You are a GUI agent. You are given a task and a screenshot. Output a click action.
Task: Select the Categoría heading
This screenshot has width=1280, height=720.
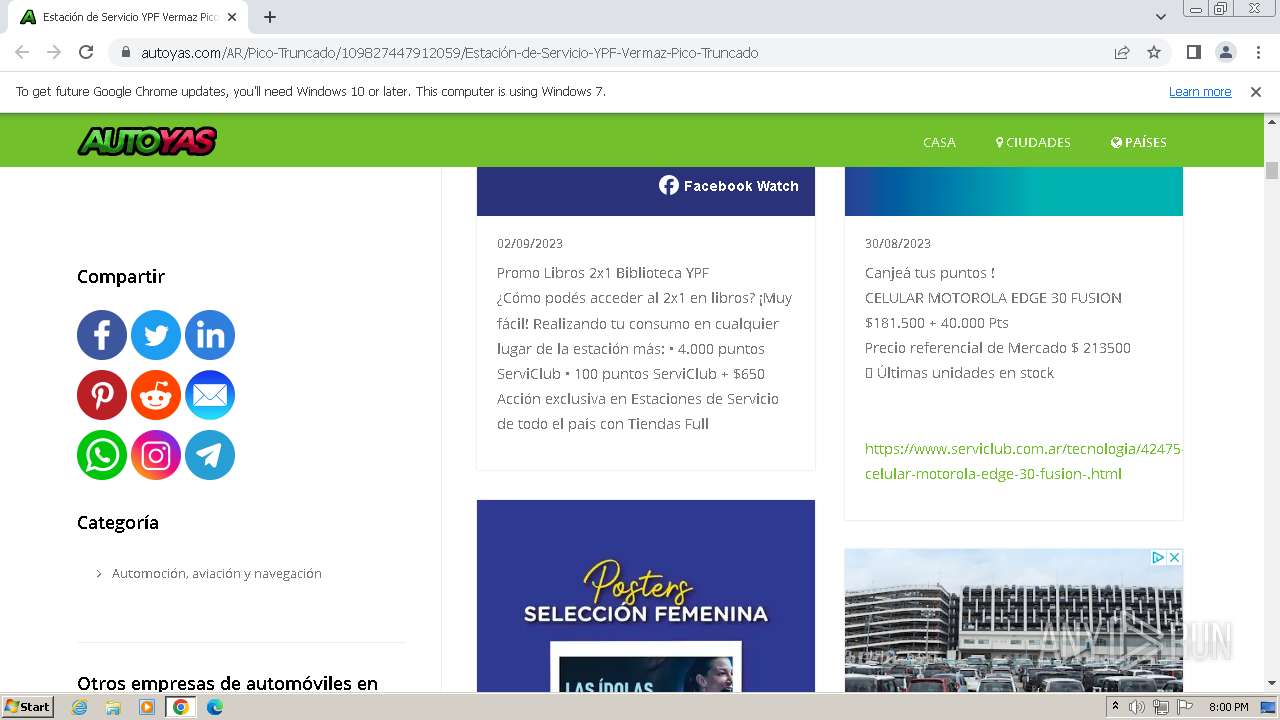tap(118, 523)
